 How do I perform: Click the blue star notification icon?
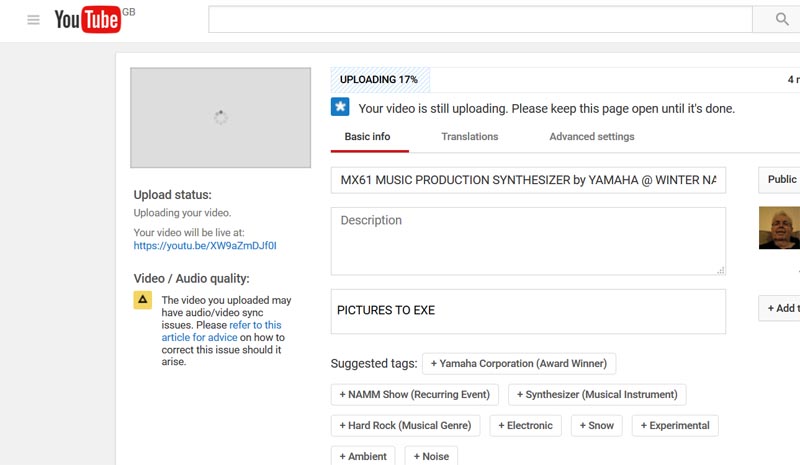click(x=340, y=107)
